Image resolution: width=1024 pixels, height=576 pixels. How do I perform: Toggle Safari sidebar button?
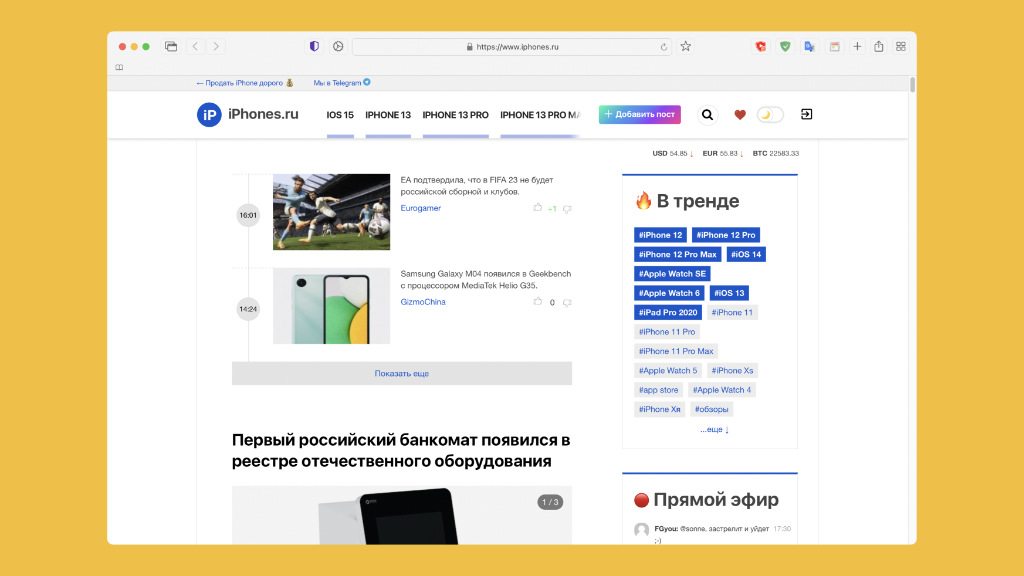[171, 46]
